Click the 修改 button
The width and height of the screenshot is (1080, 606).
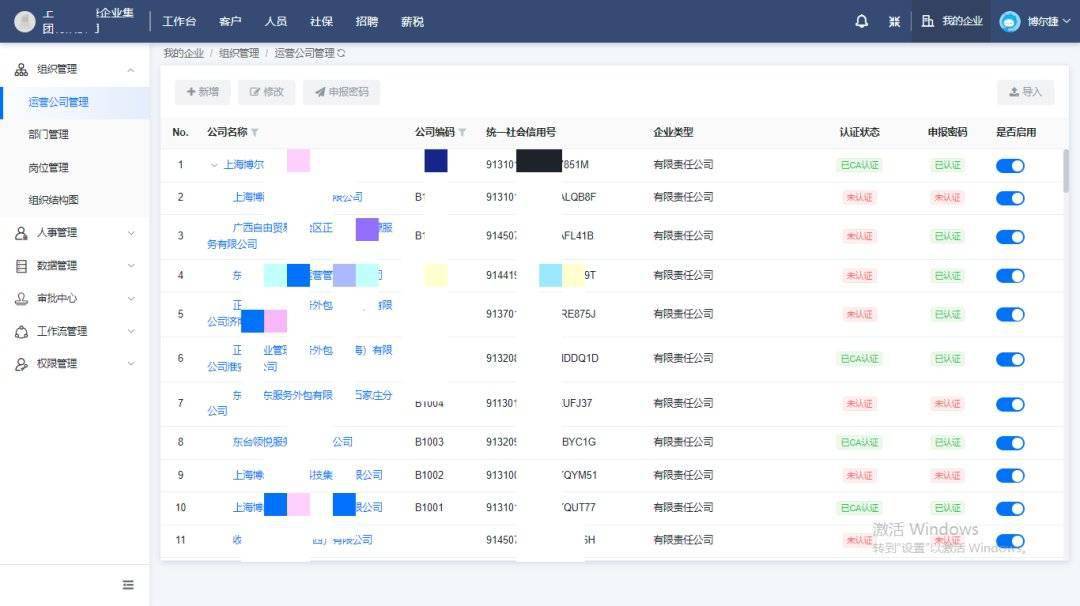tap(267, 92)
